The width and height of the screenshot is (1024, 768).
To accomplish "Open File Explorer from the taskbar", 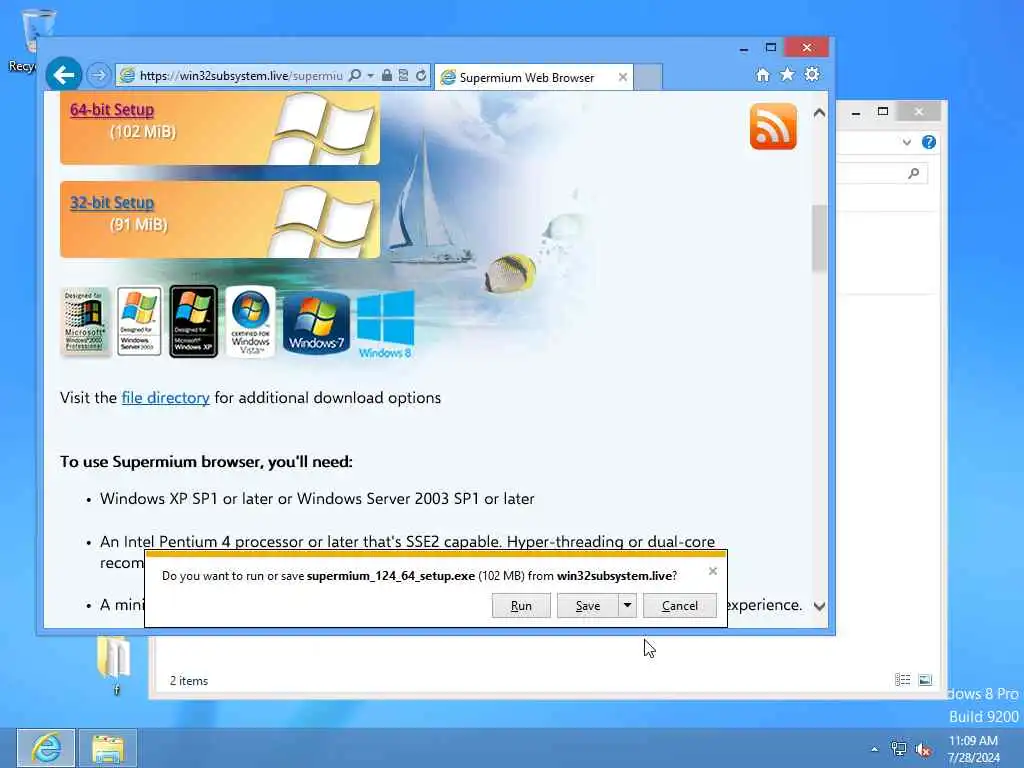I will click(x=108, y=748).
